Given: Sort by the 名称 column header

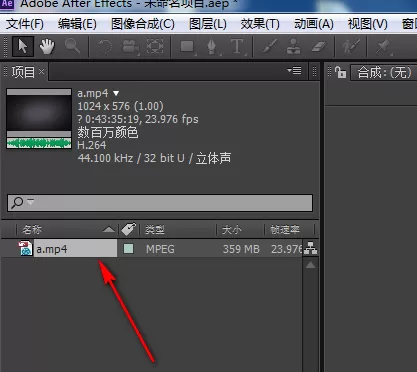Looking at the screenshot, I should pyautogui.click(x=32, y=229).
